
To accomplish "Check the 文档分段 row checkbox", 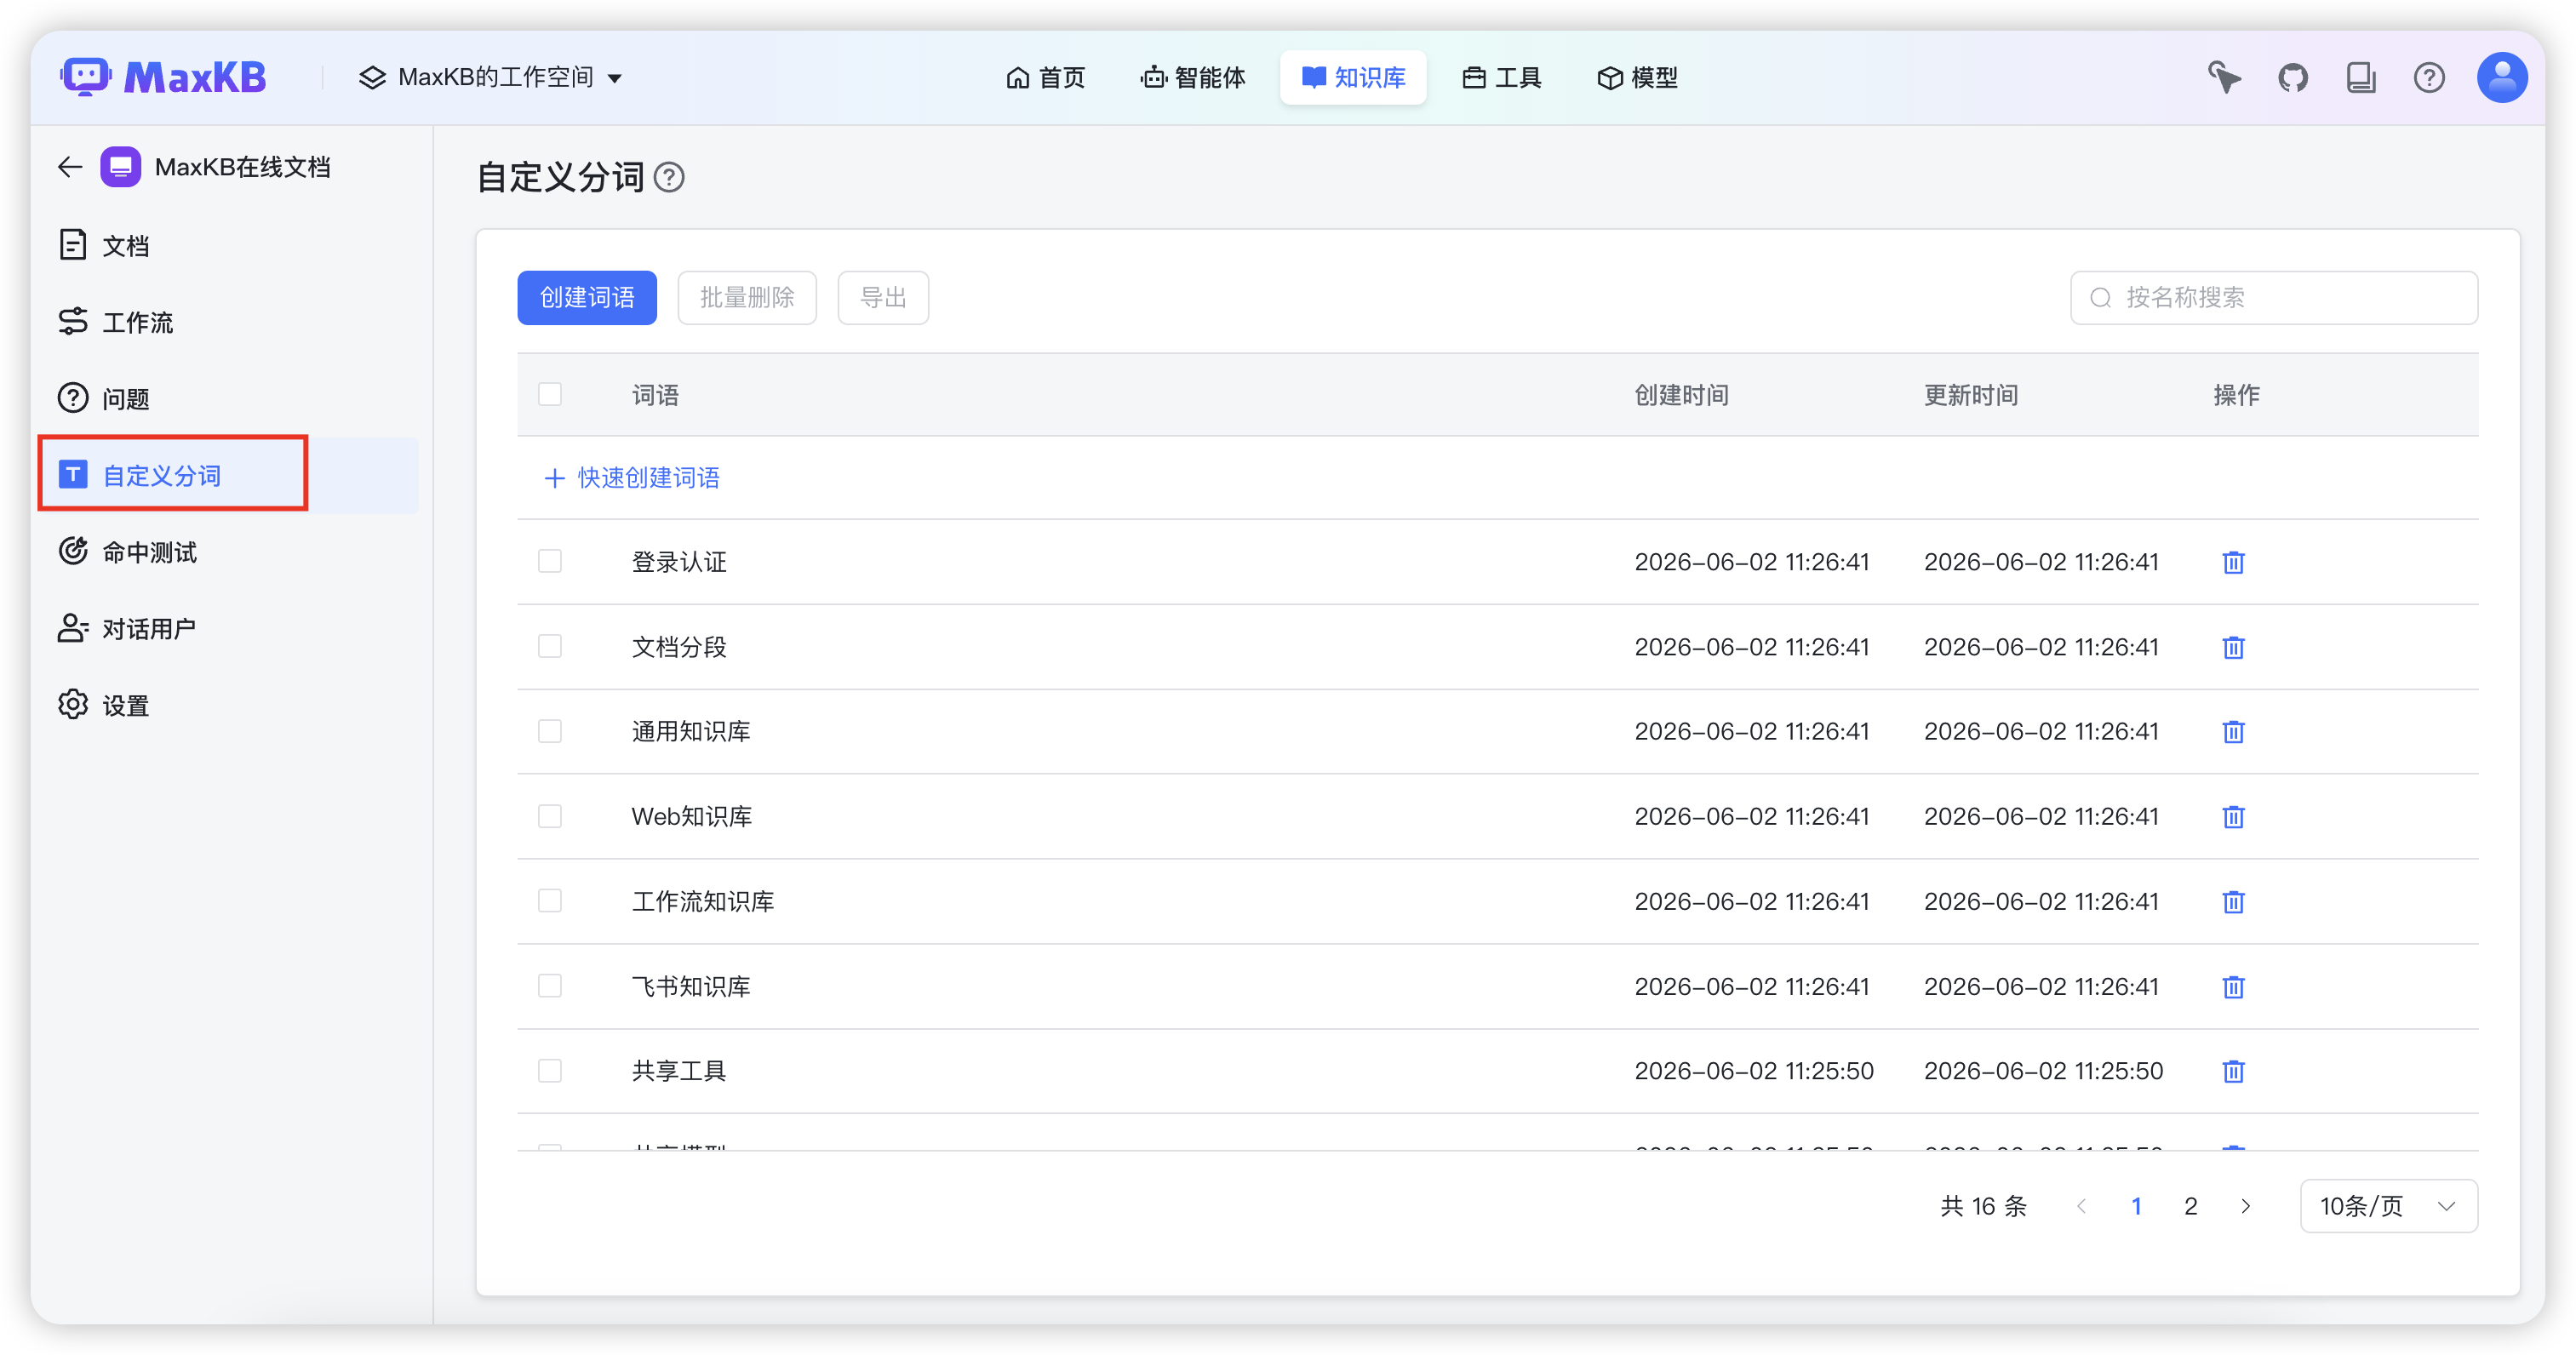I will (x=550, y=646).
